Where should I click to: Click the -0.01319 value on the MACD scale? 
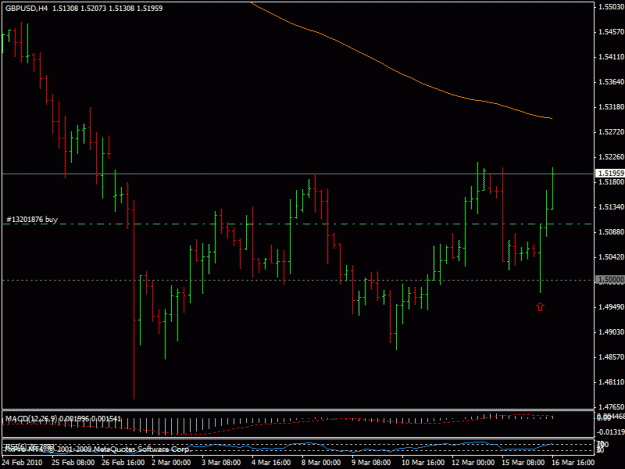pyautogui.click(x=610, y=432)
